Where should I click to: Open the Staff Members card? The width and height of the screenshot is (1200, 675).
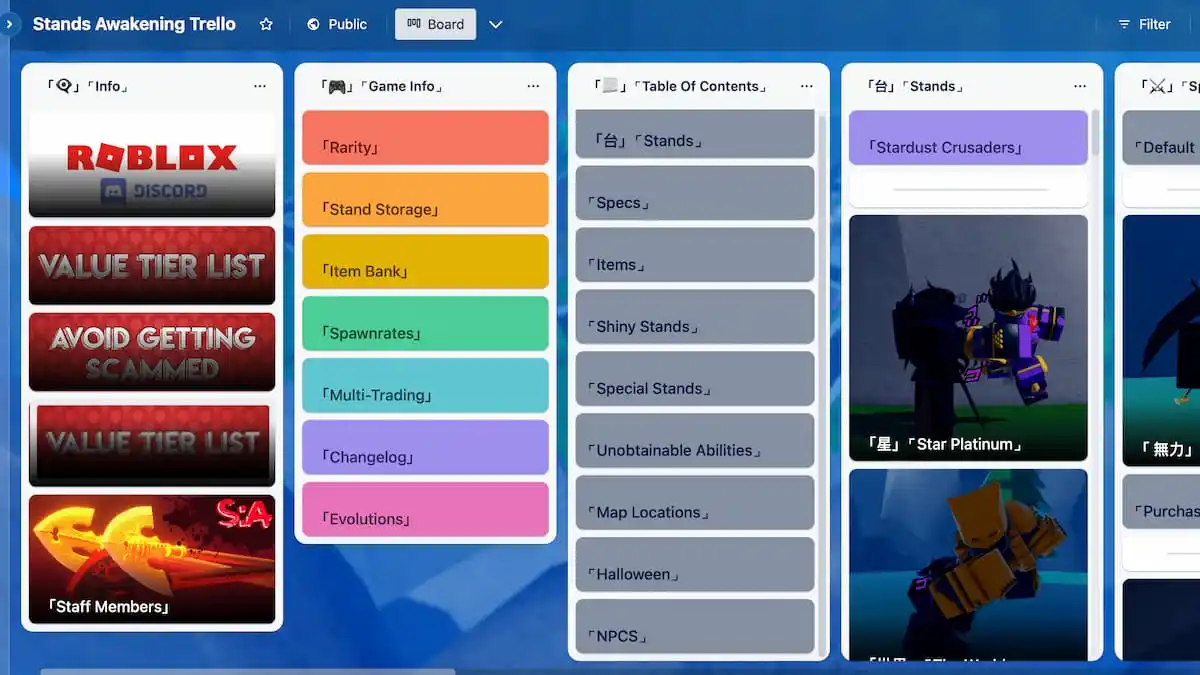pos(152,560)
